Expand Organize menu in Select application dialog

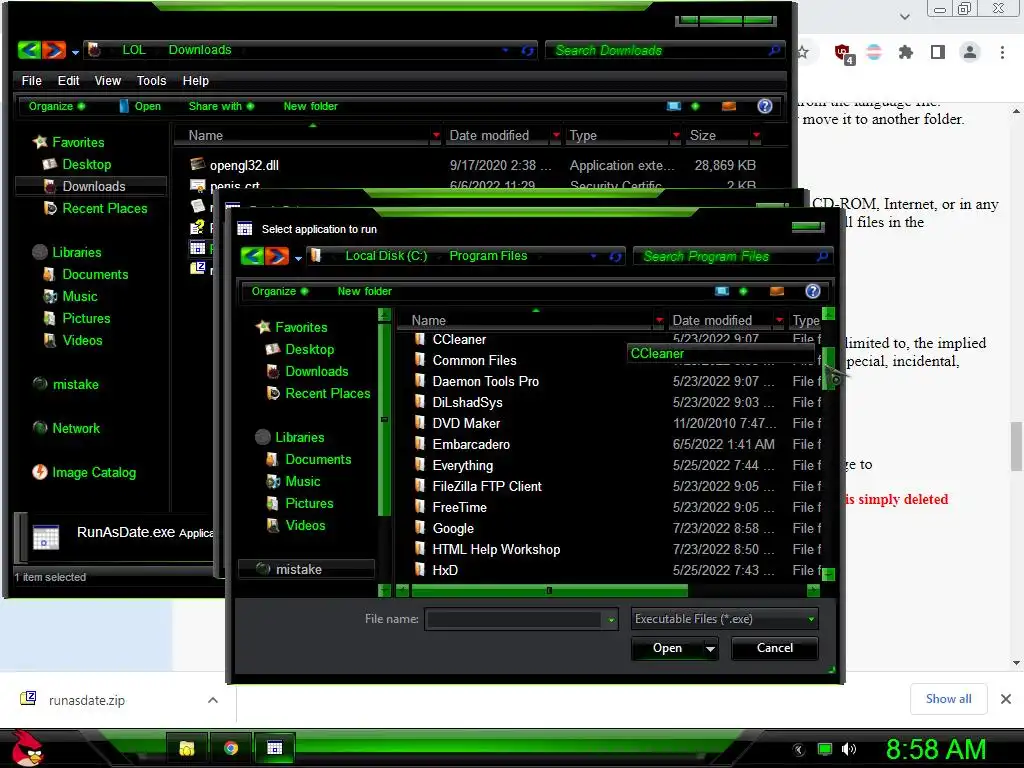(280, 291)
